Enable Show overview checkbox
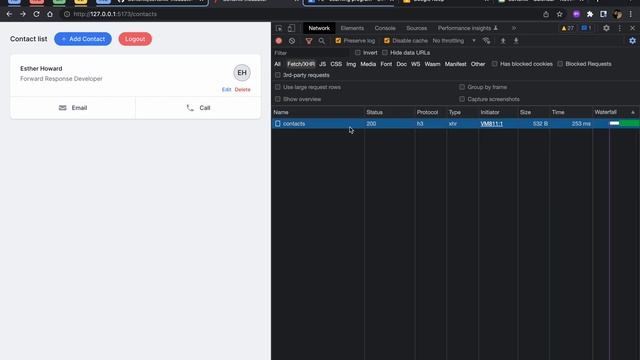The height and width of the screenshot is (360, 640). [x=278, y=99]
